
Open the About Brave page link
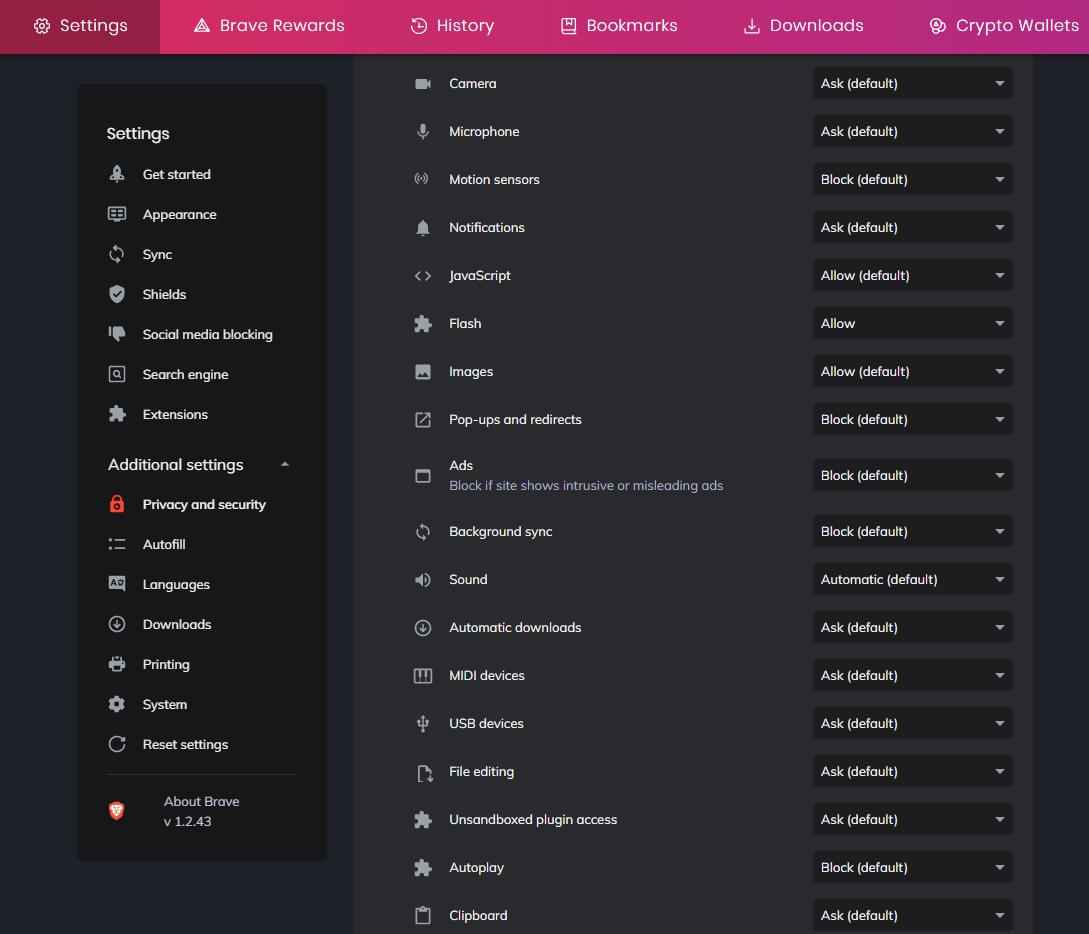(x=201, y=801)
